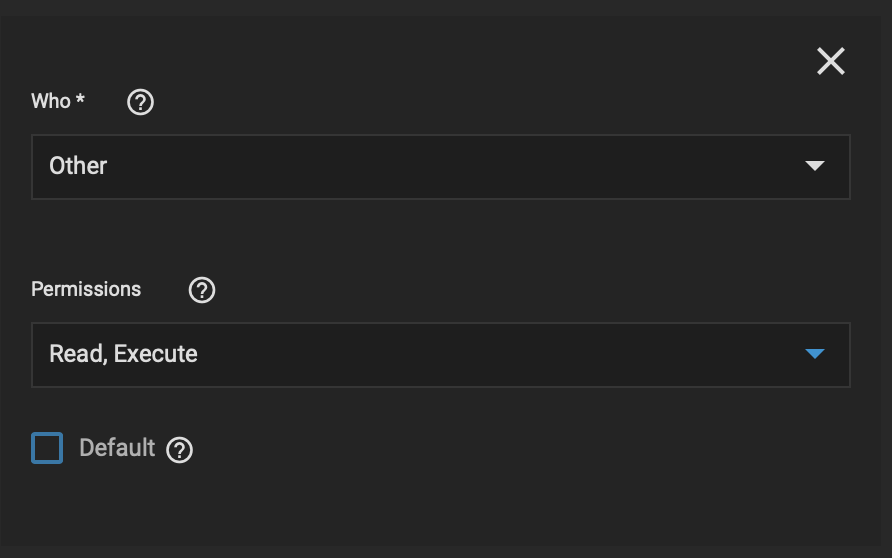Image resolution: width=892 pixels, height=558 pixels.
Task: Show the Permissions help tooltip icon
Action: click(x=202, y=290)
